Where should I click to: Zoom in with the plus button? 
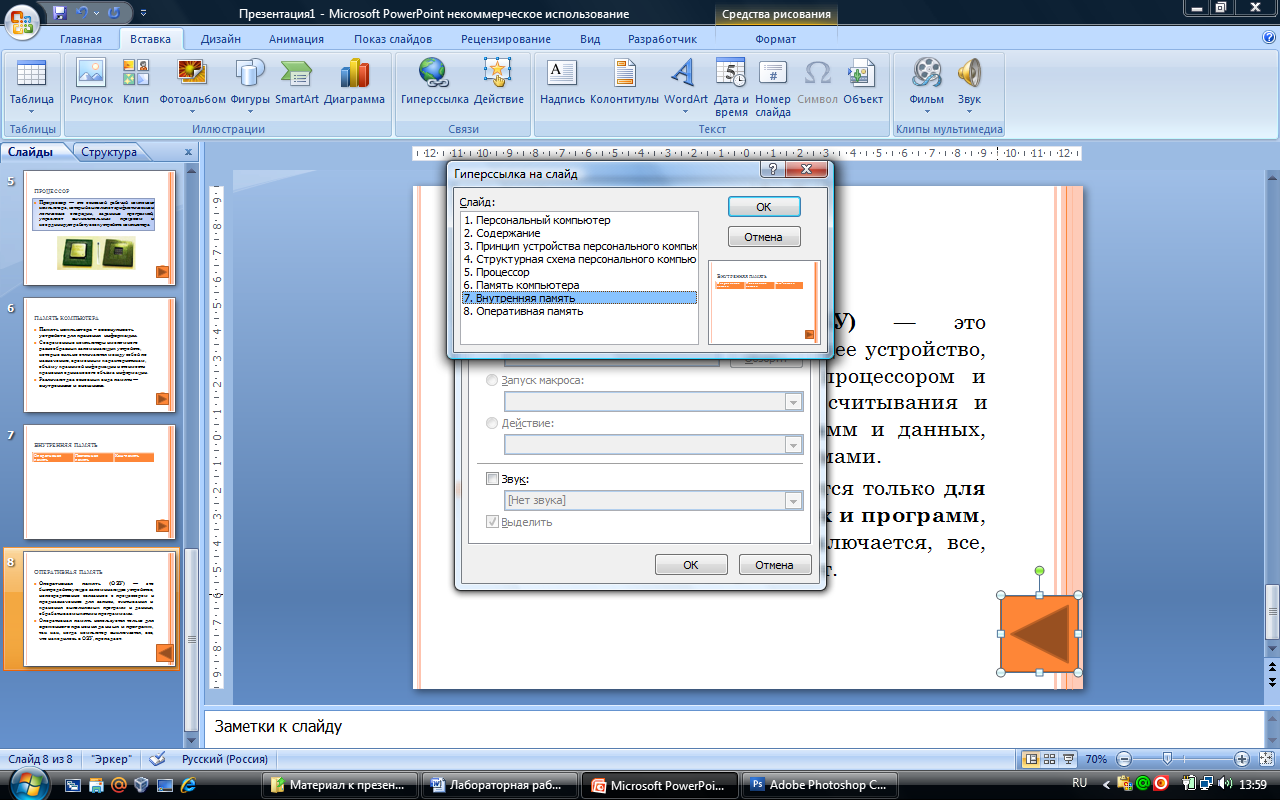click(1241, 759)
